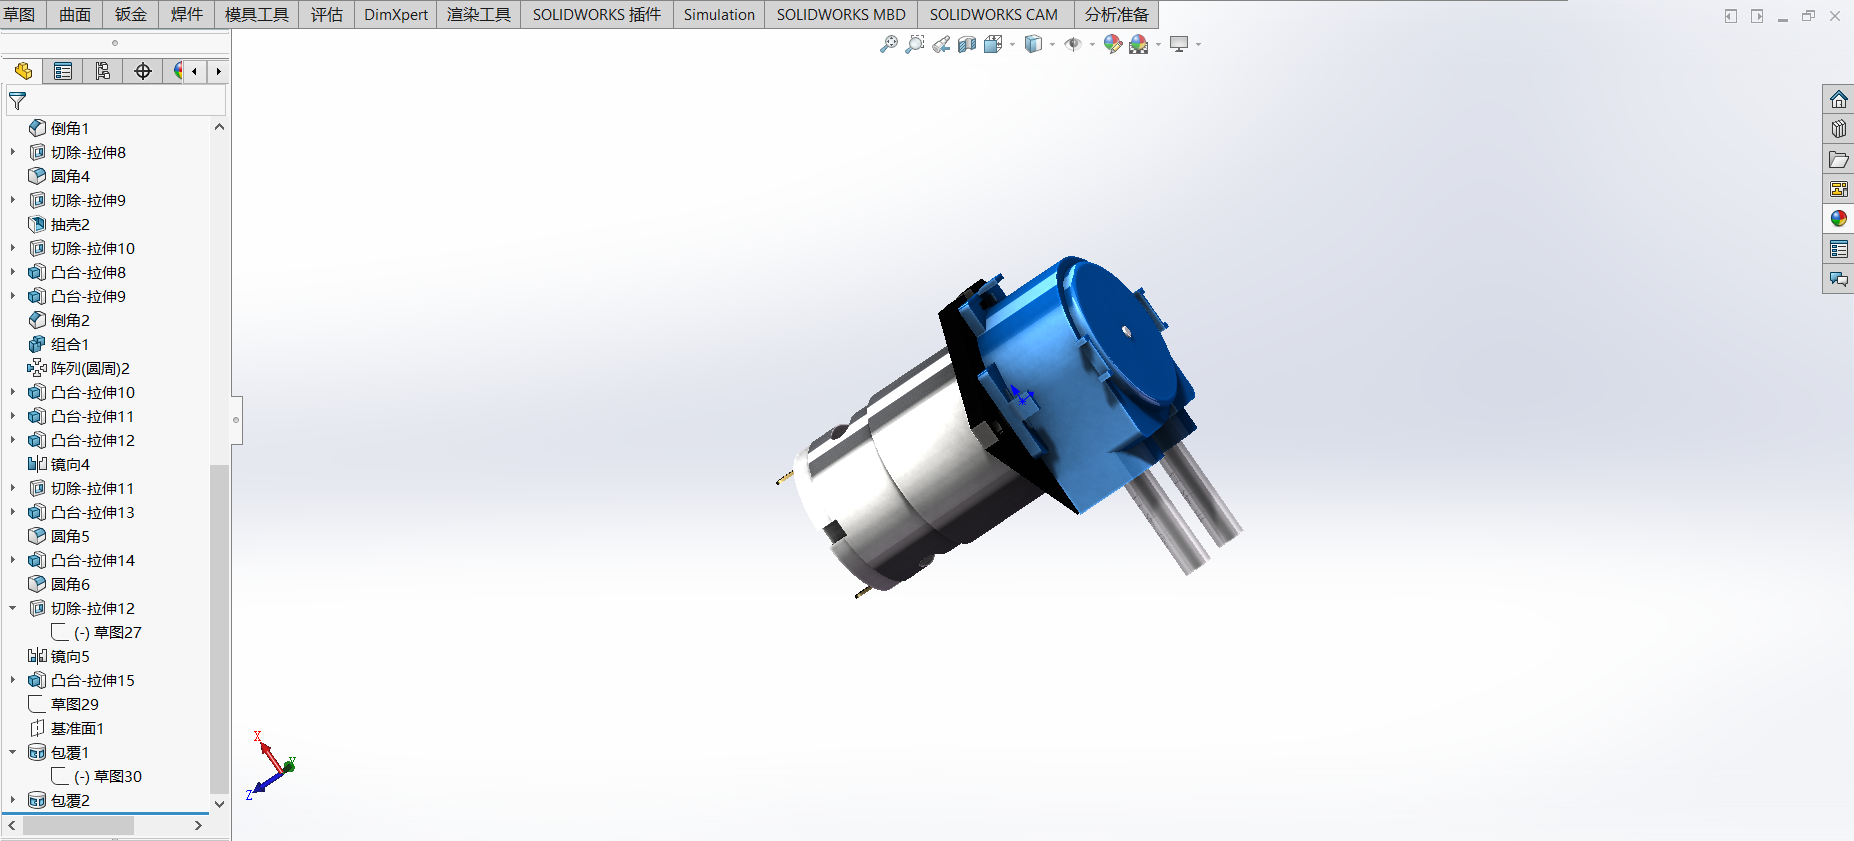Switch to the 草图 tab

tap(20, 14)
